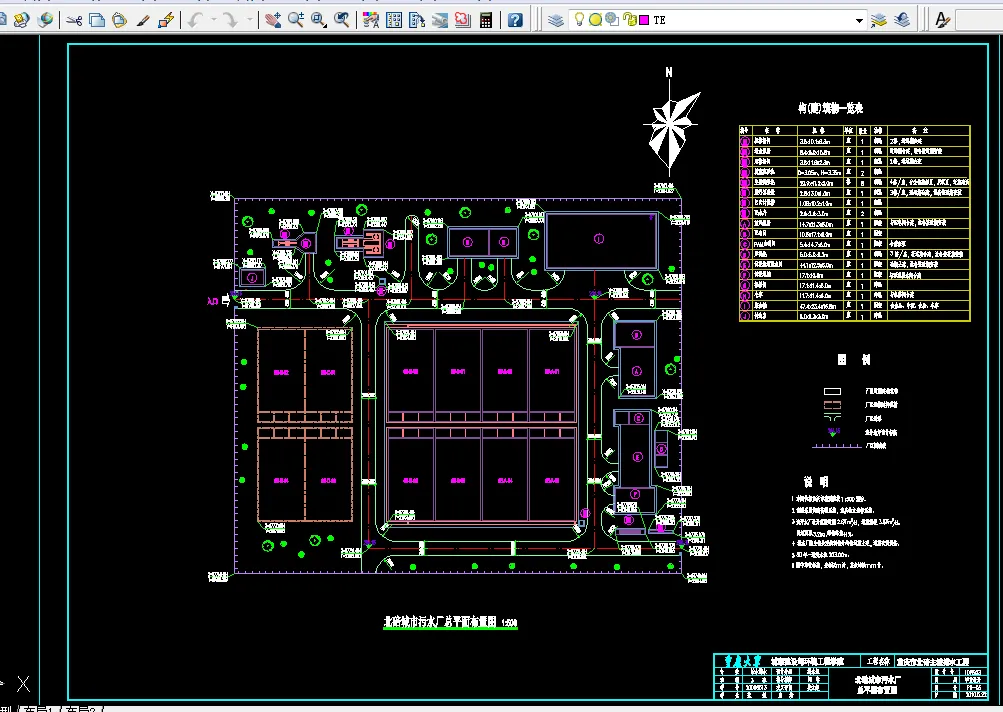Activate the Pan realtime hand tool

[273, 20]
